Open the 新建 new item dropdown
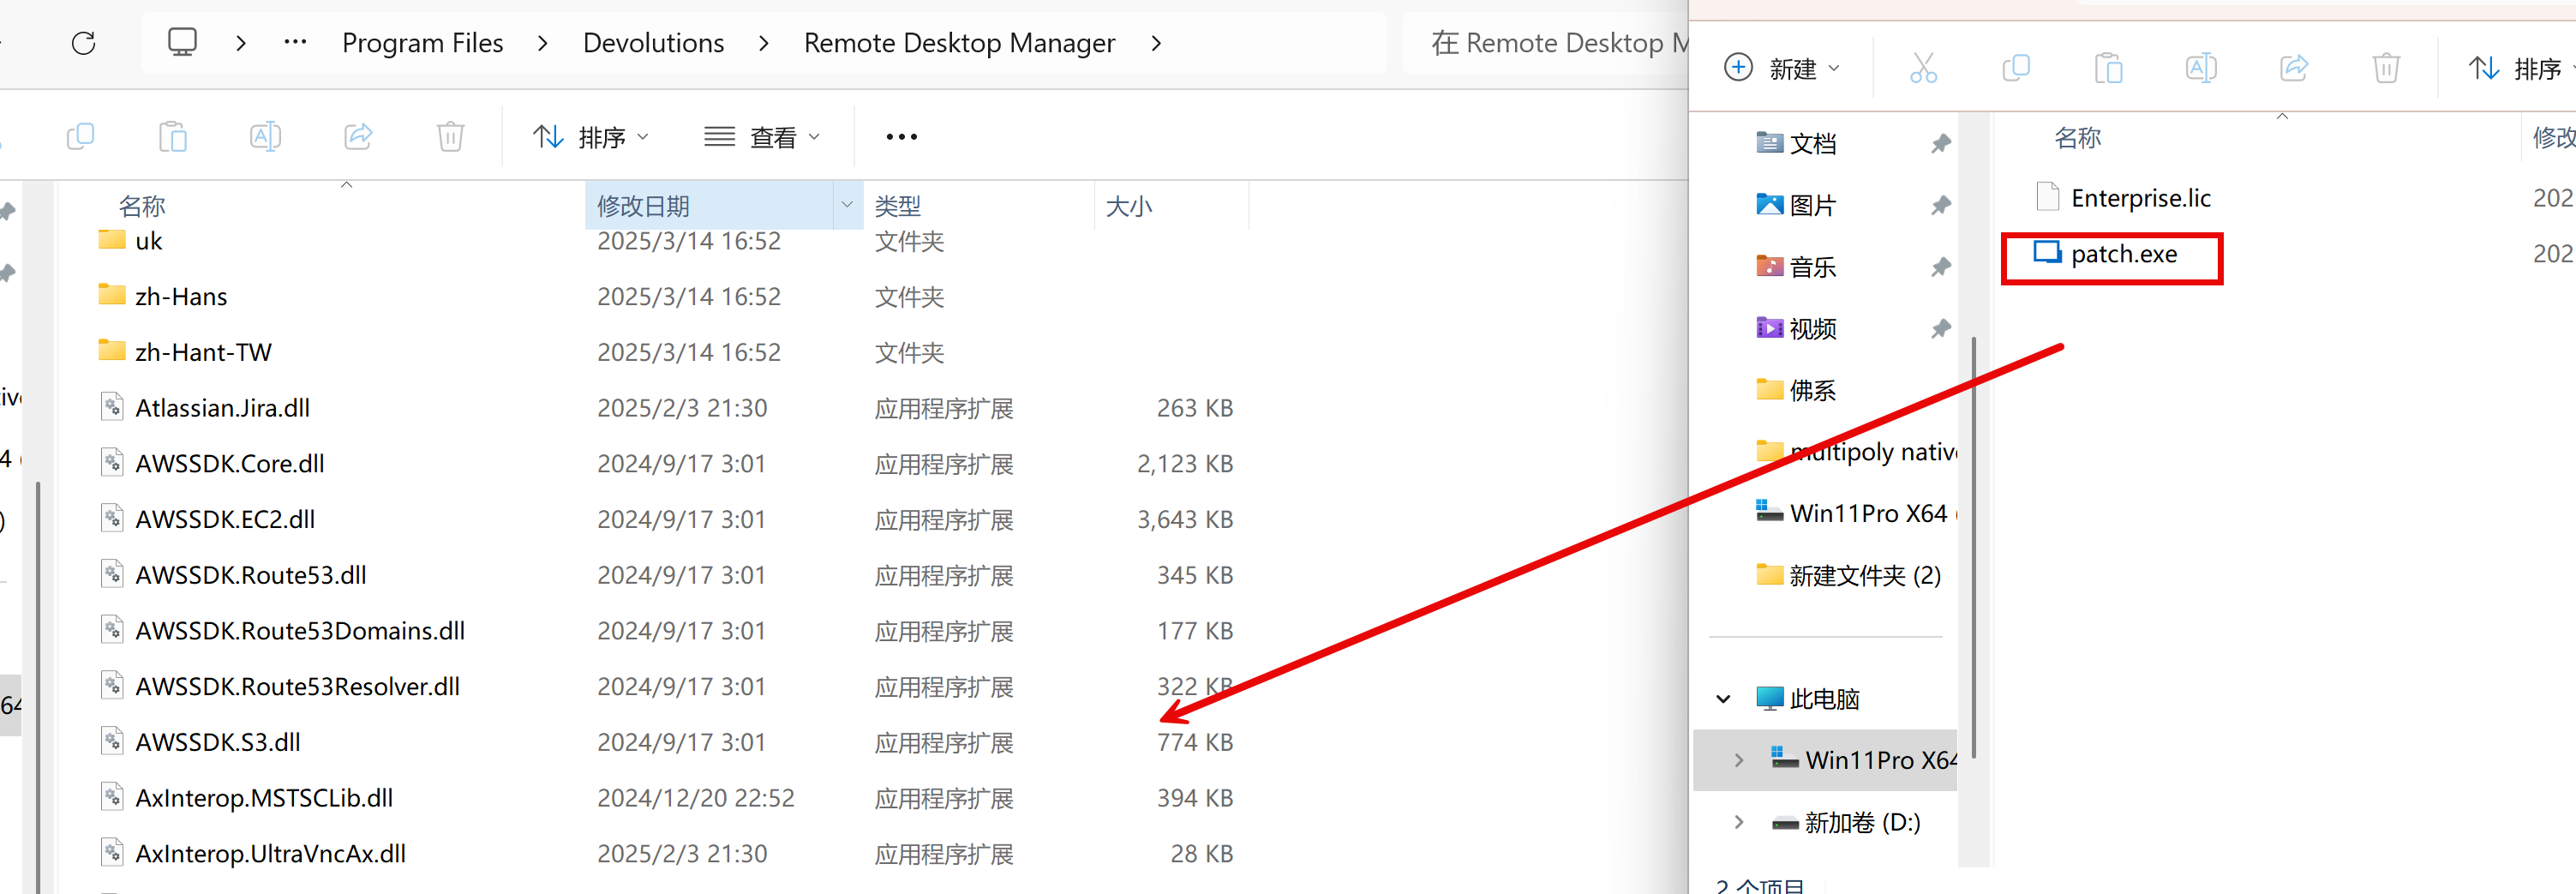This screenshot has width=2576, height=894. (x=1783, y=68)
